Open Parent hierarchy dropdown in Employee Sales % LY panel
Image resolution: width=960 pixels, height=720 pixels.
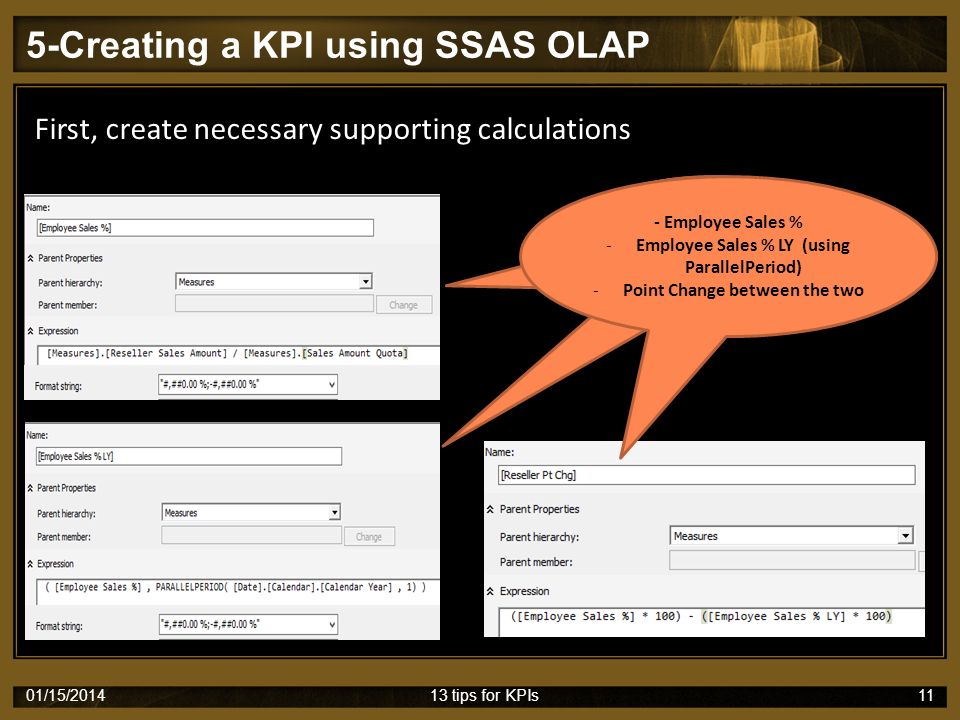[x=334, y=512]
